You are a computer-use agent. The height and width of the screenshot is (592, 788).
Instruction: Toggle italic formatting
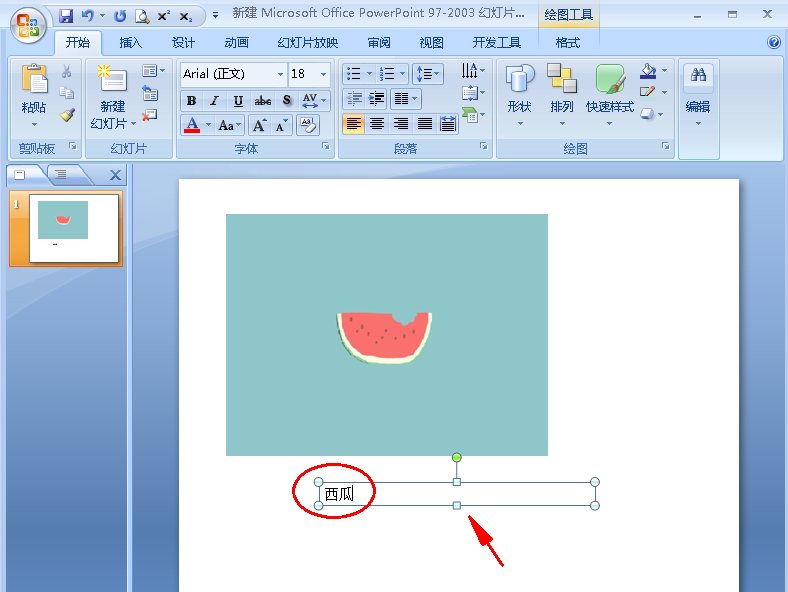214,101
